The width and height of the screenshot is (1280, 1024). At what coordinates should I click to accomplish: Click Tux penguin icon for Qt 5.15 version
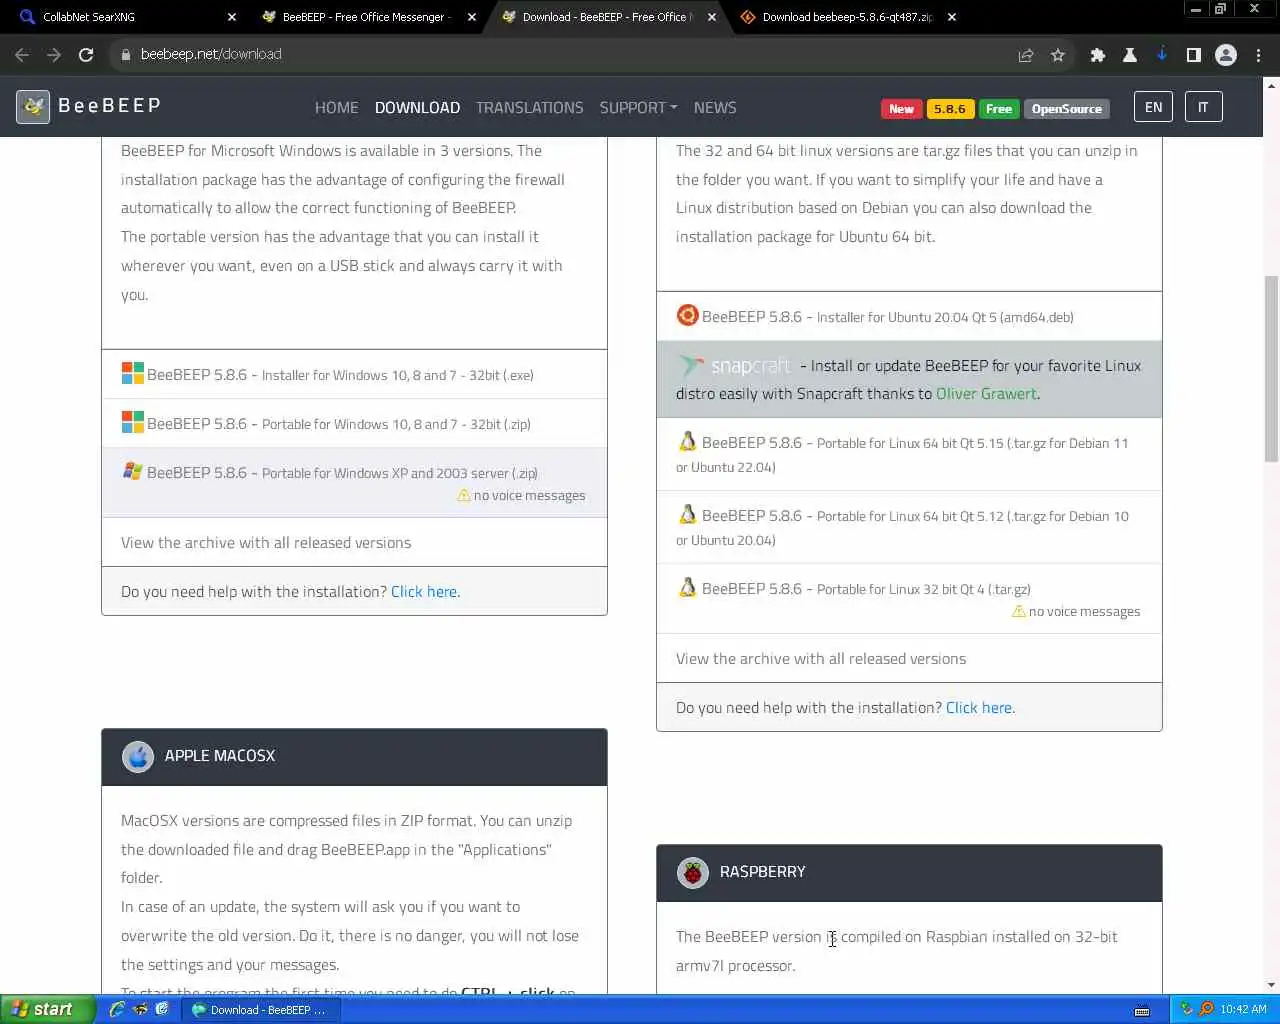click(687, 441)
